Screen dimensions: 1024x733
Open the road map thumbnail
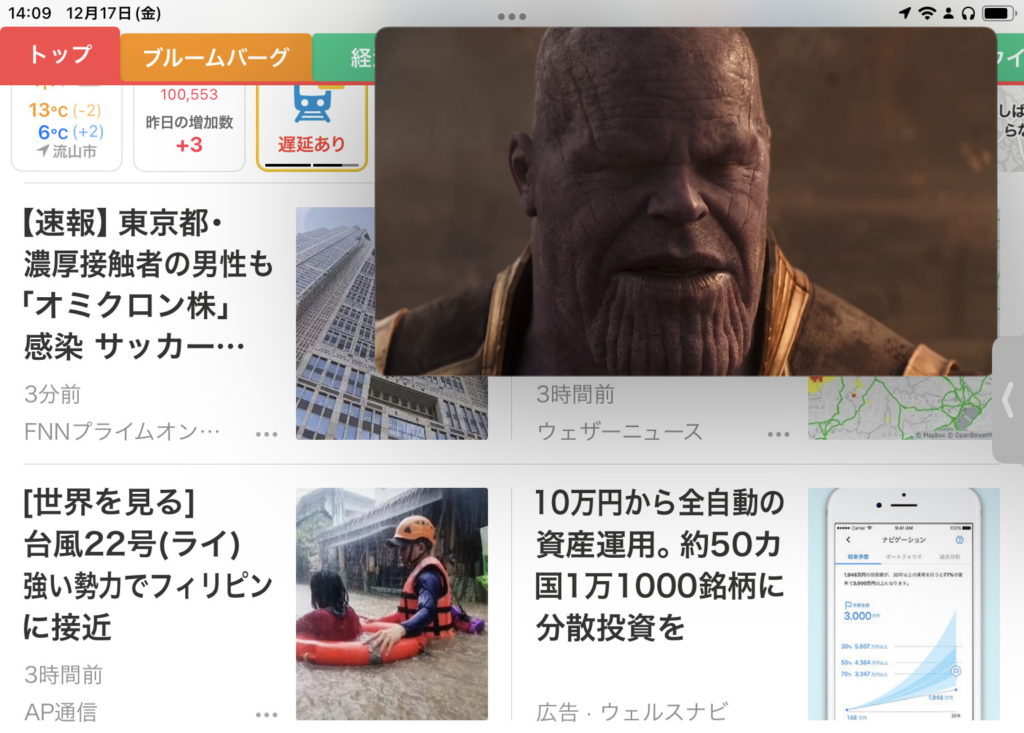[x=899, y=408]
